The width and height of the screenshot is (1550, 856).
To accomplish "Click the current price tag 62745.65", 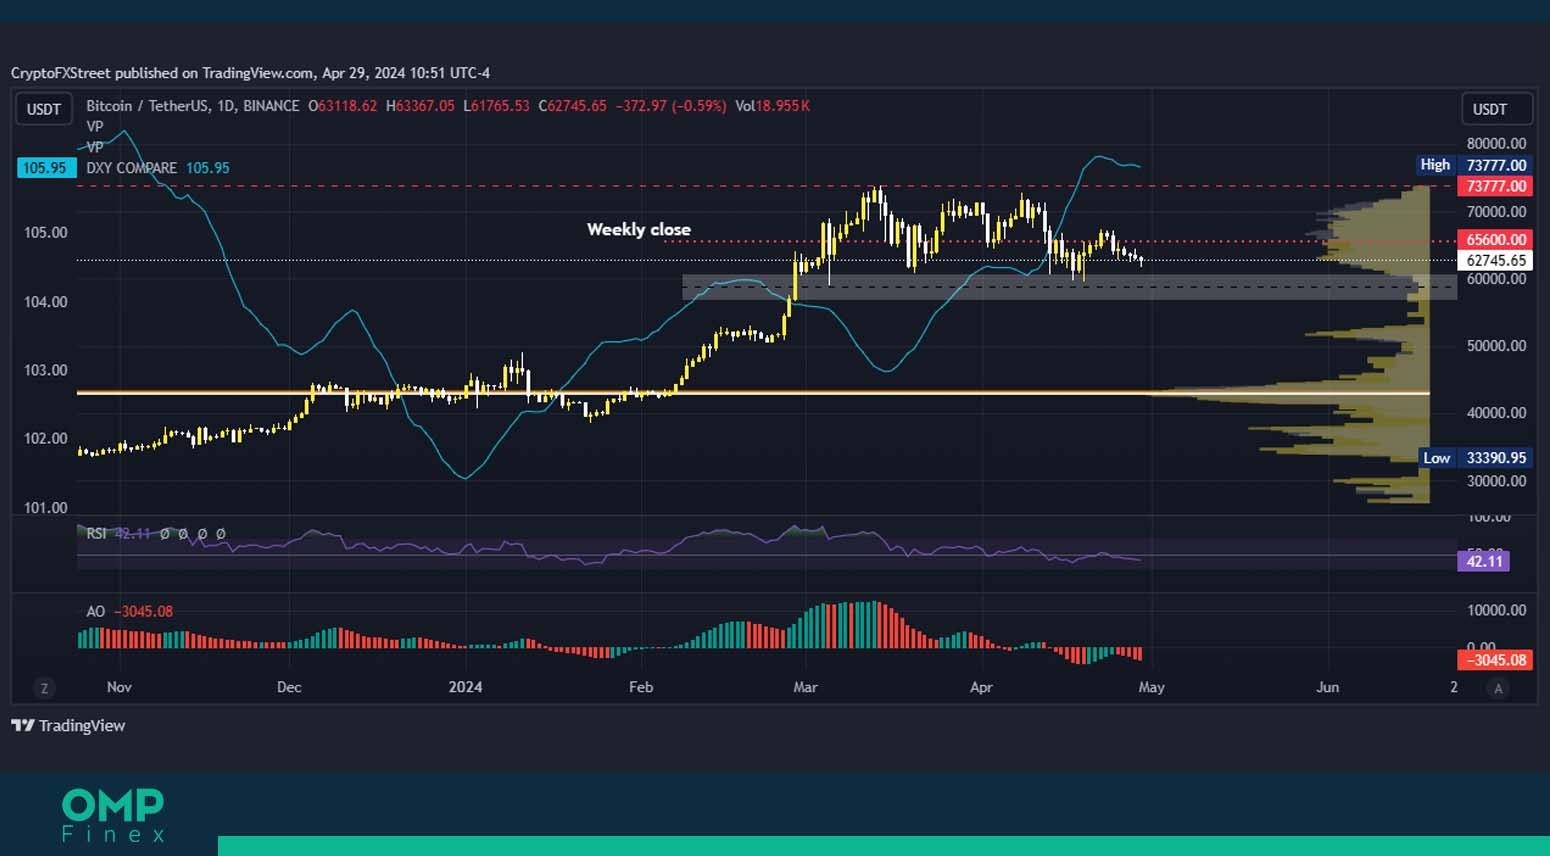I will (x=1496, y=261).
